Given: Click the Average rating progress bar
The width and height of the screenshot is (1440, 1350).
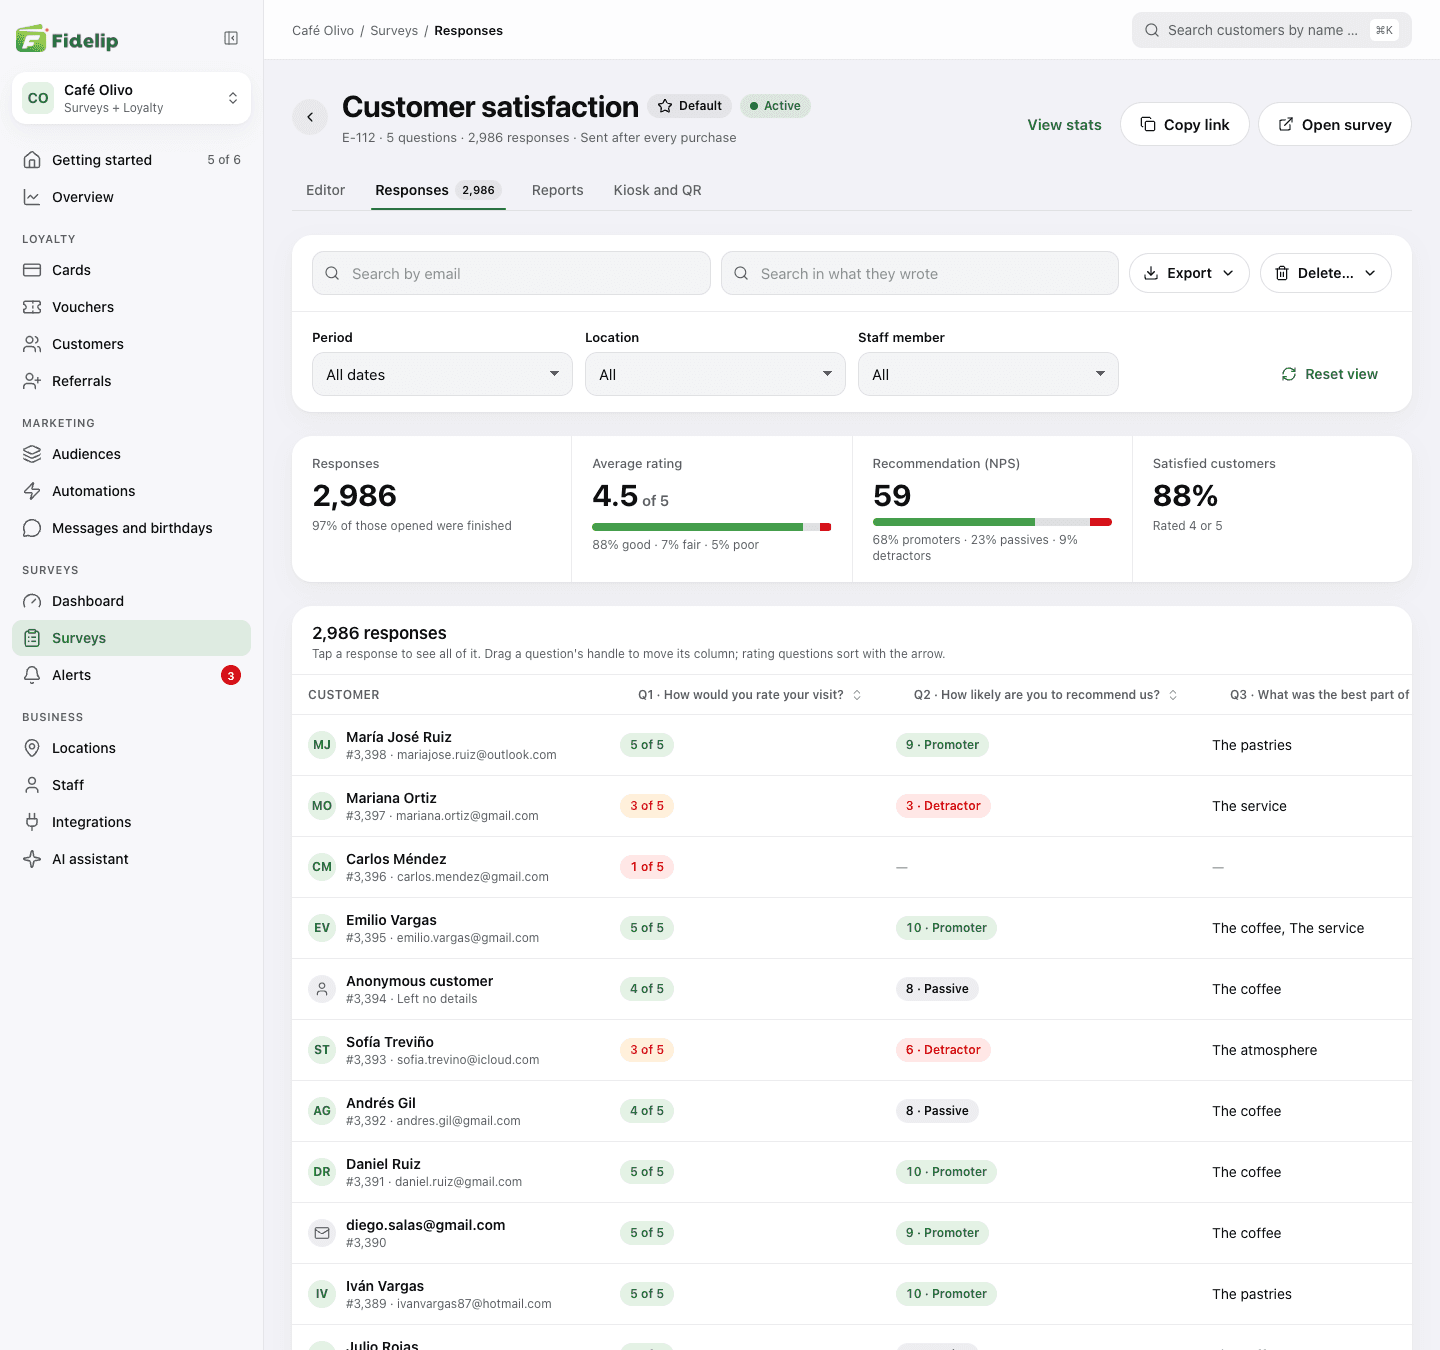Looking at the screenshot, I should click(x=712, y=527).
